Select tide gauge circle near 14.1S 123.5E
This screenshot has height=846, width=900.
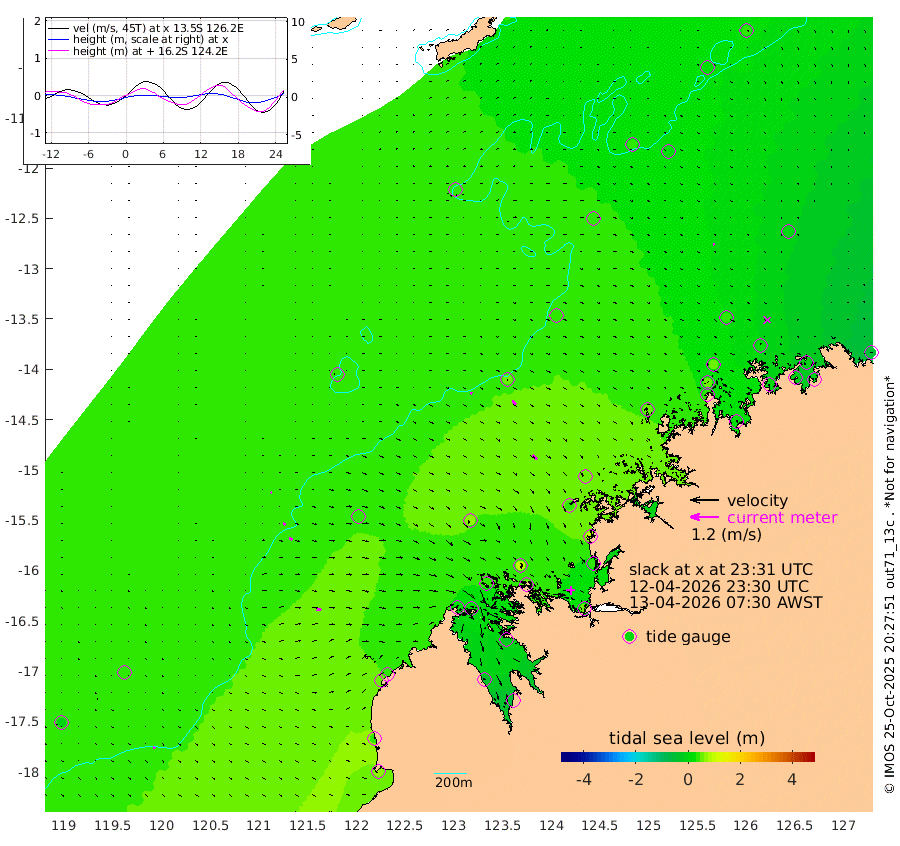pyautogui.click(x=507, y=379)
